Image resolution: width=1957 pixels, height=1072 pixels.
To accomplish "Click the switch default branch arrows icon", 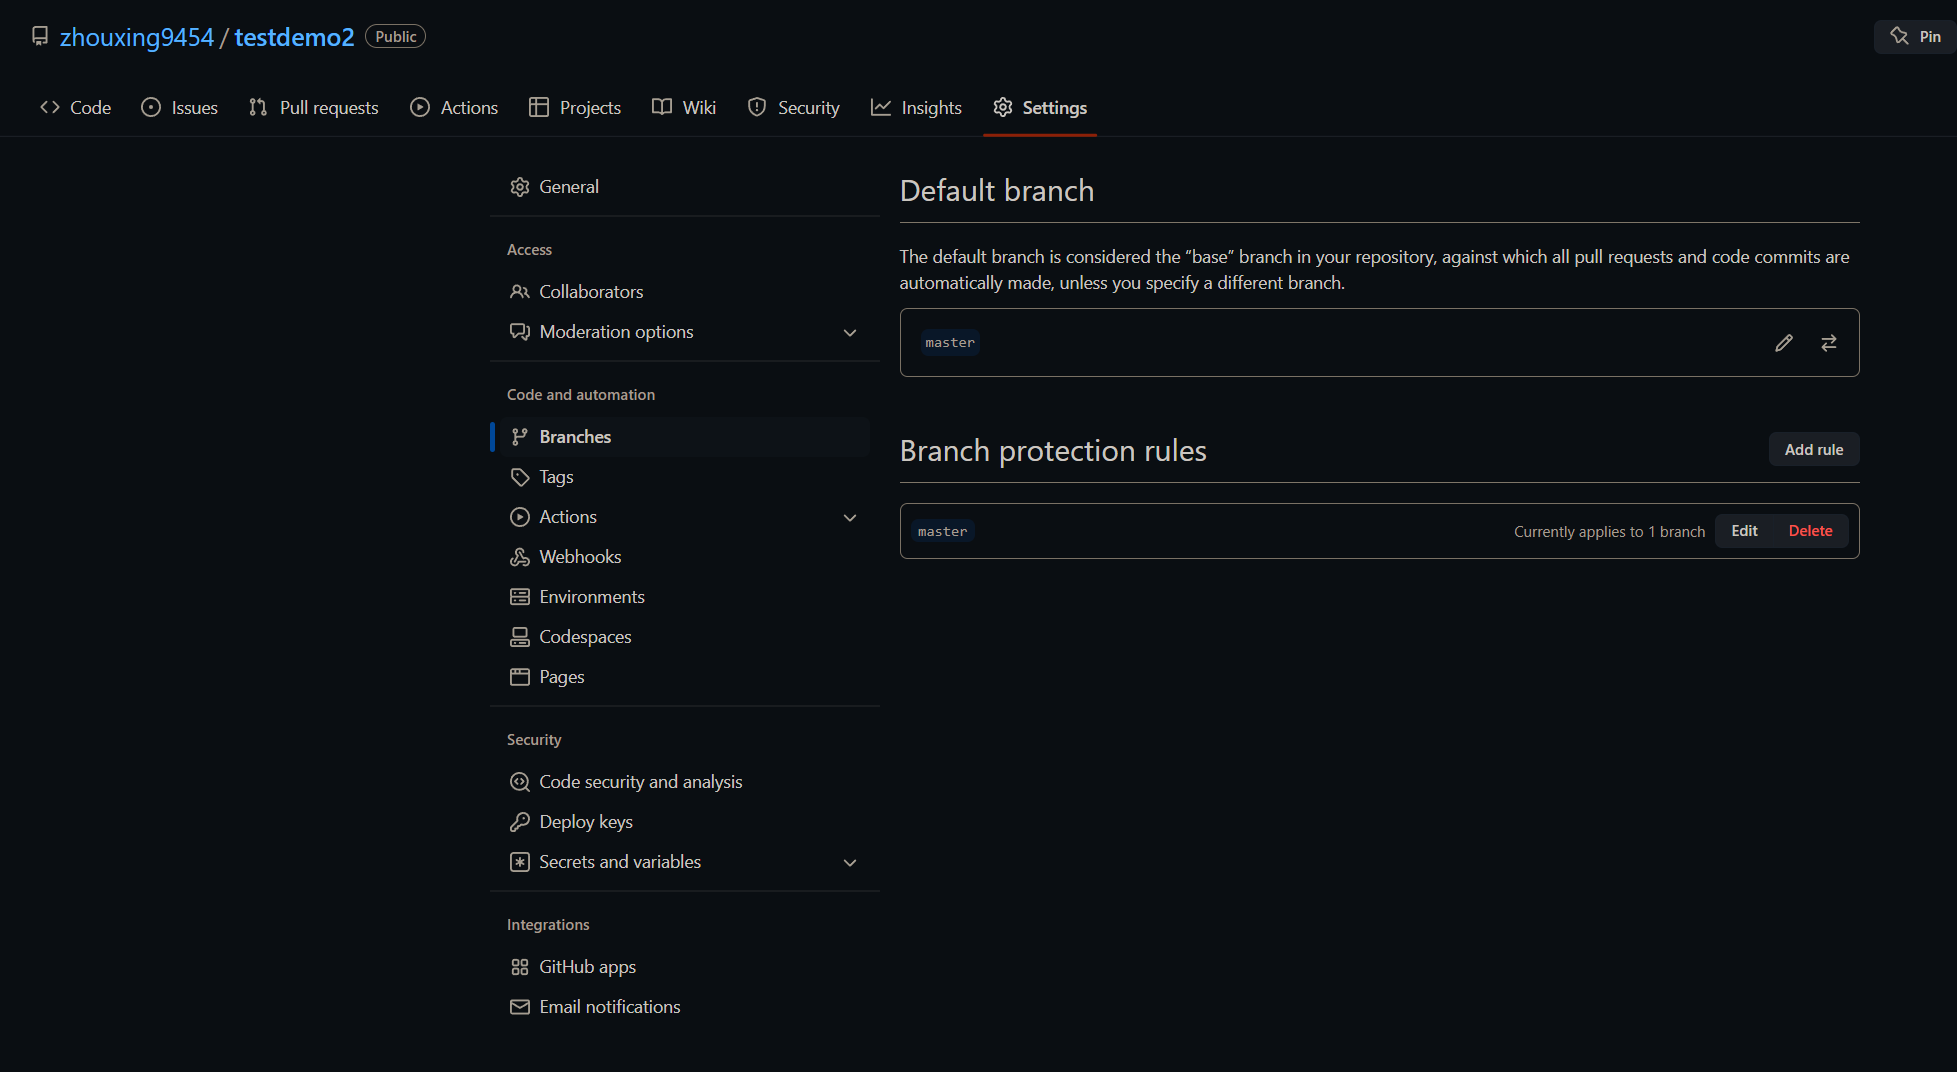I will pos(1829,343).
